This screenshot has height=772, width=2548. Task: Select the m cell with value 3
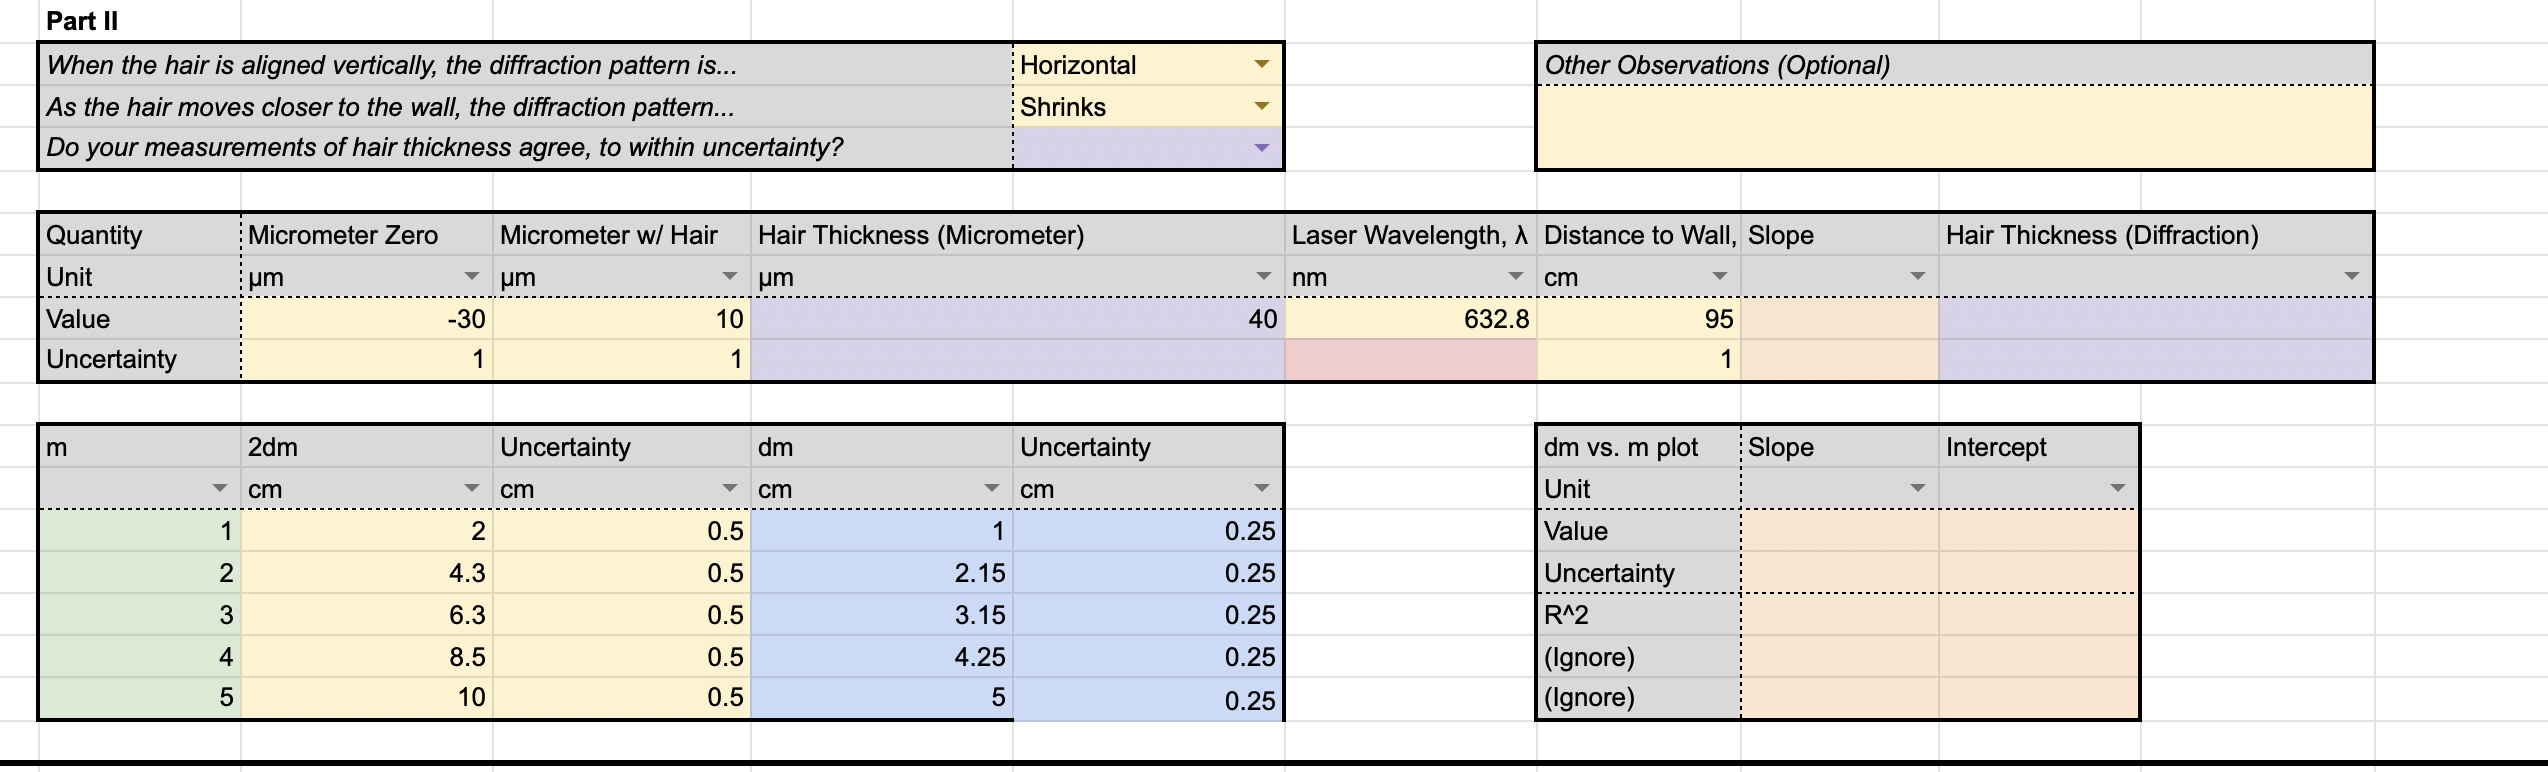139,615
